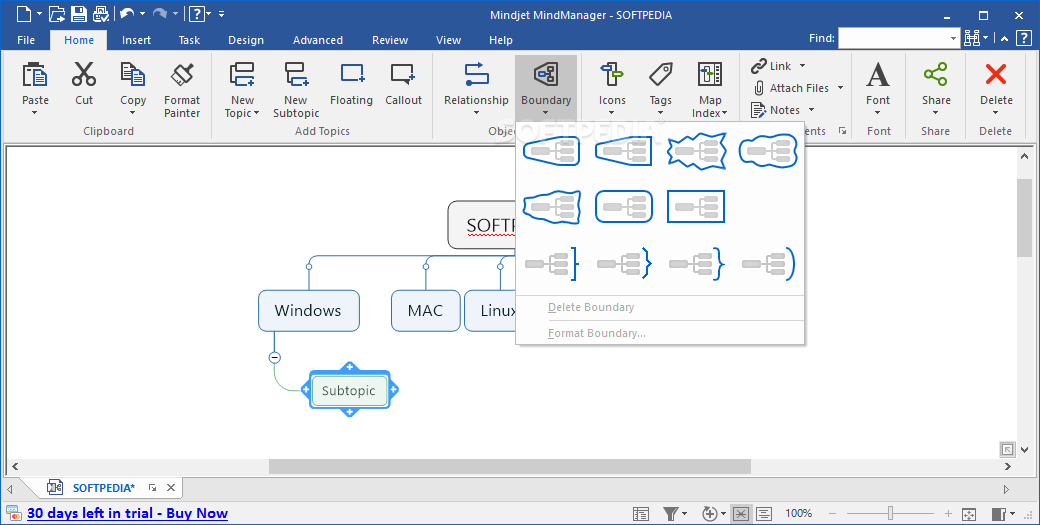Click the green Share icon
The image size is (1040, 525).
coord(935,75)
